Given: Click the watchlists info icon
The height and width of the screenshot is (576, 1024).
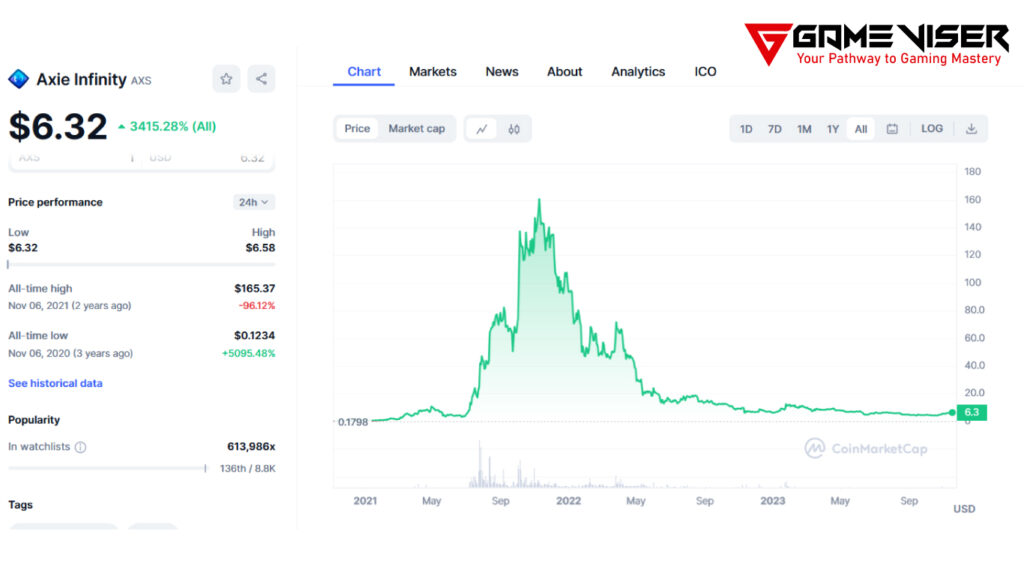Looking at the screenshot, I should 80,447.
